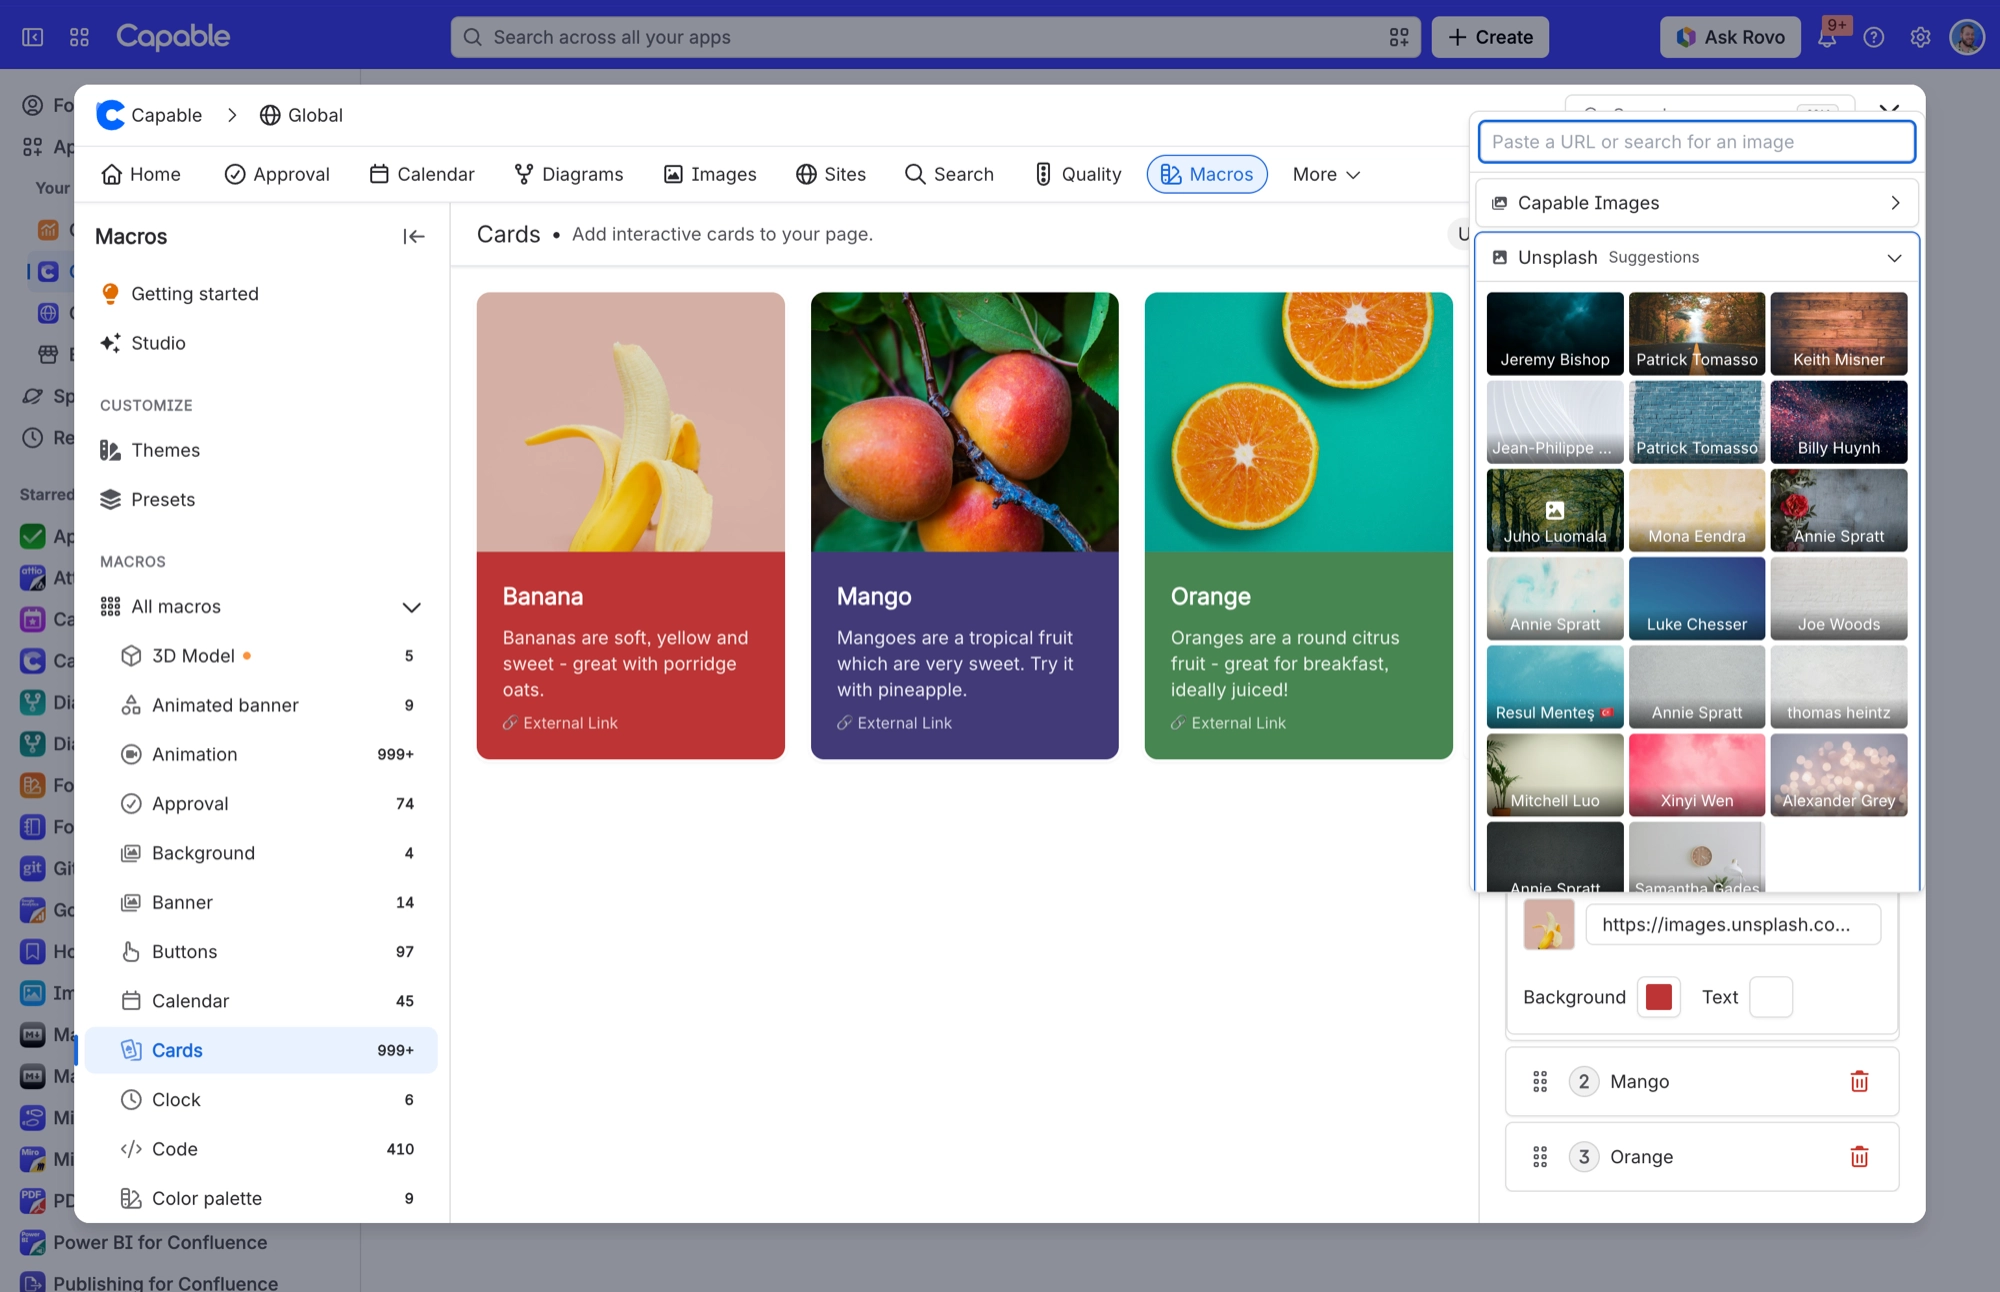Choose Keith Misner image thumbnail
This screenshot has height=1292, width=2000.
click(1838, 334)
